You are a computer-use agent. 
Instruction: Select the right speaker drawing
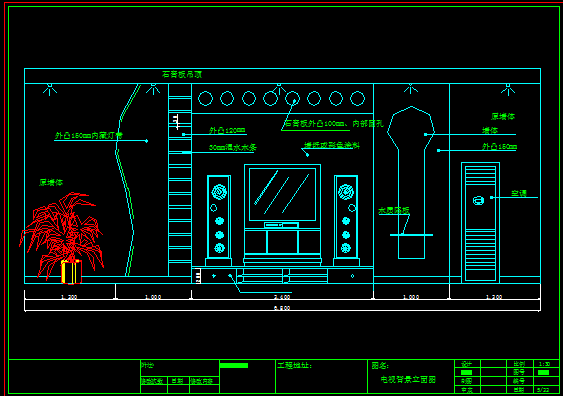pos(346,220)
